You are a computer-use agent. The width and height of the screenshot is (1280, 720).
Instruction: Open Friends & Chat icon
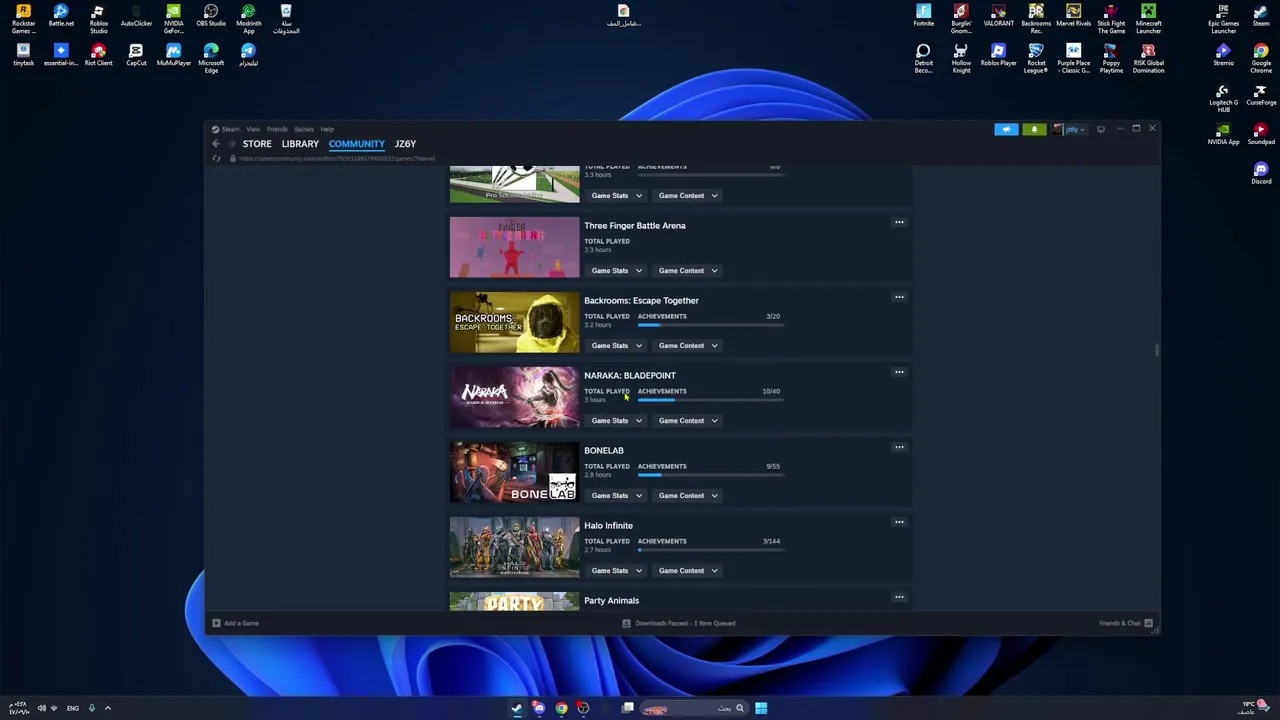[x=1148, y=623]
